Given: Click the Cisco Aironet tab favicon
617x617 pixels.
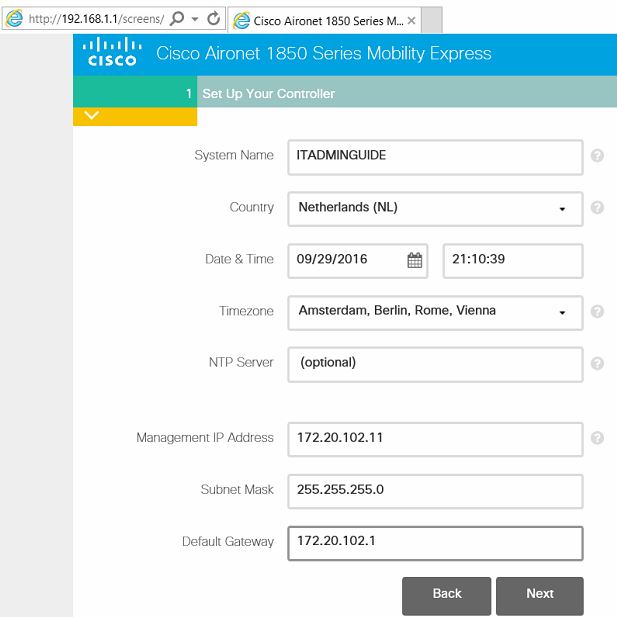Looking at the screenshot, I should pos(241,20).
